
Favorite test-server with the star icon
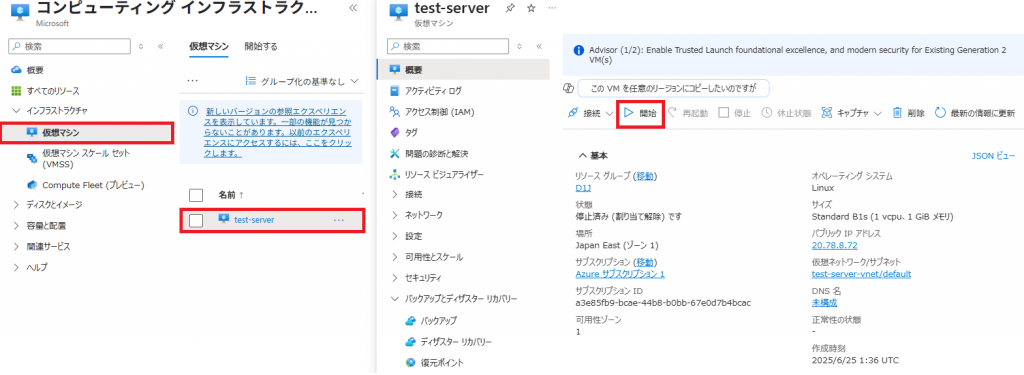pyautogui.click(x=531, y=8)
